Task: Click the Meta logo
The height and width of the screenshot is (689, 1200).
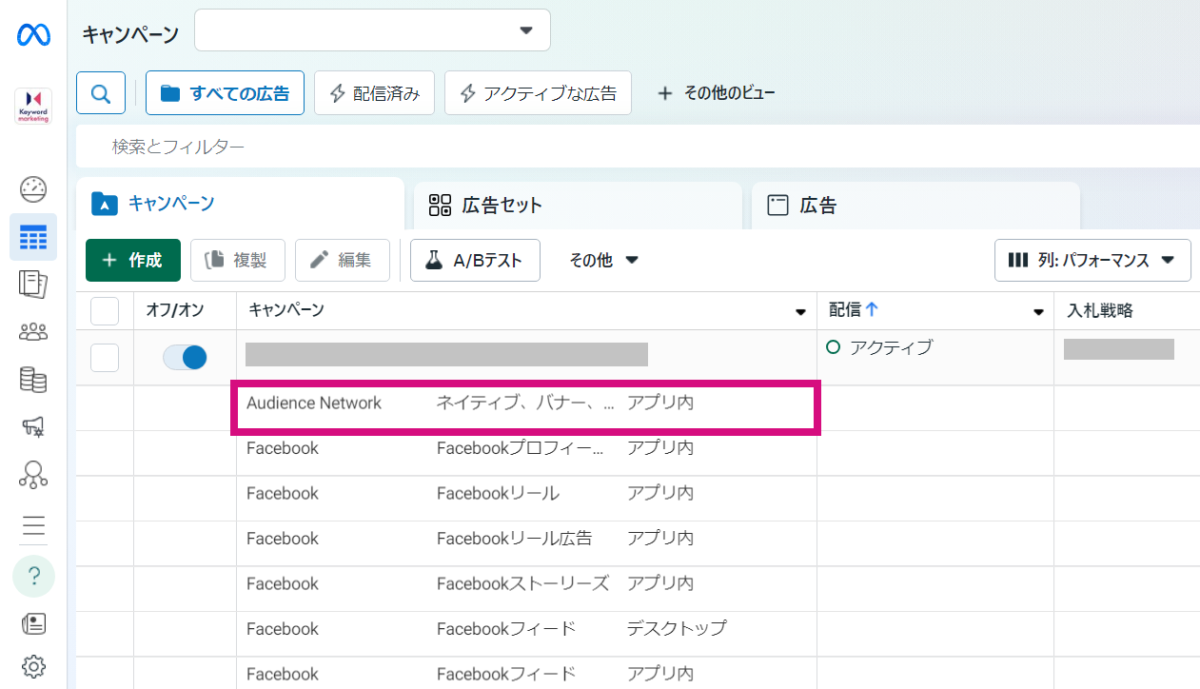Action: pos(33,35)
